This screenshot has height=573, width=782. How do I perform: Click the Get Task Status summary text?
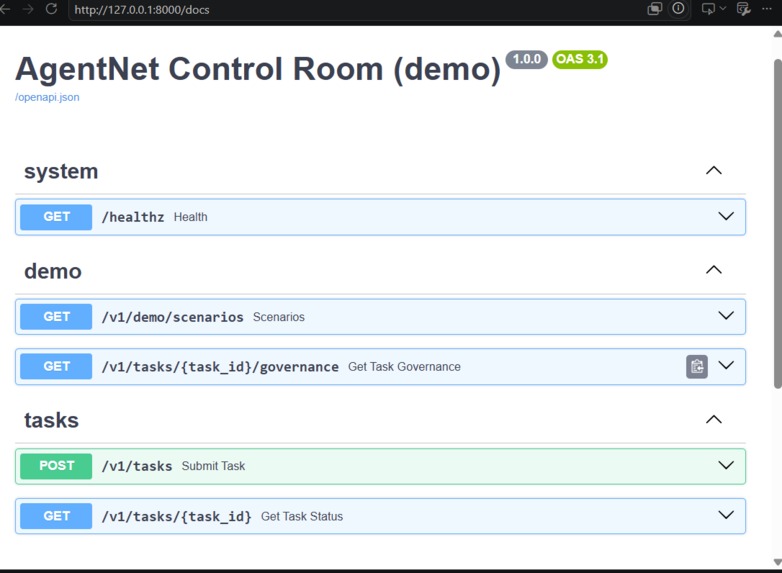tap(302, 516)
